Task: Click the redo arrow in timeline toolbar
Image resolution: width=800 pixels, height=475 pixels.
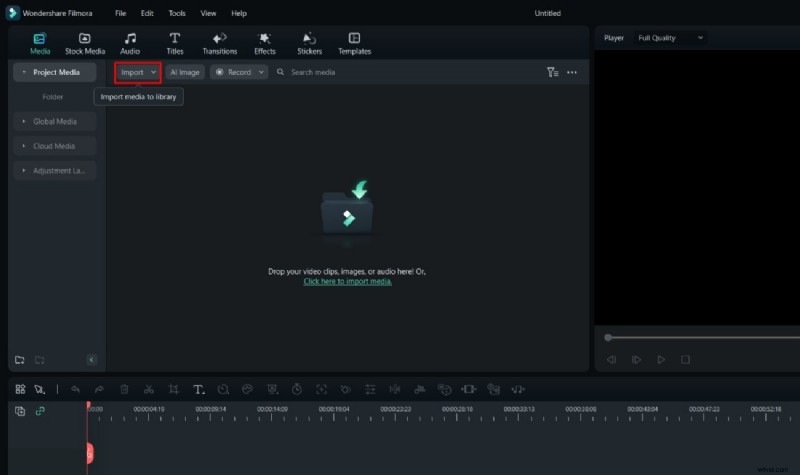Action: (99, 389)
